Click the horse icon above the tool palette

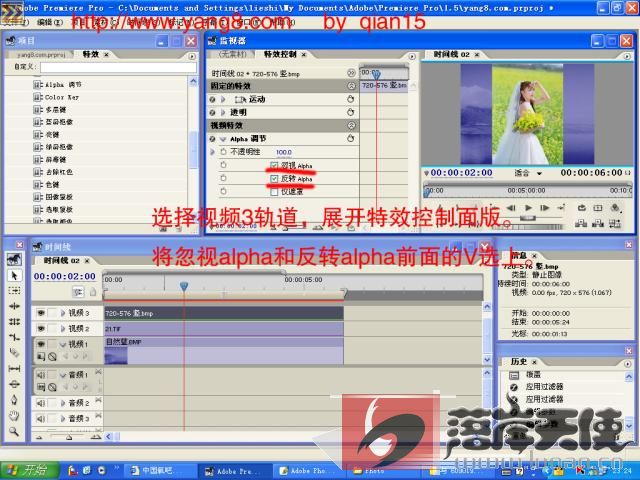point(14,260)
